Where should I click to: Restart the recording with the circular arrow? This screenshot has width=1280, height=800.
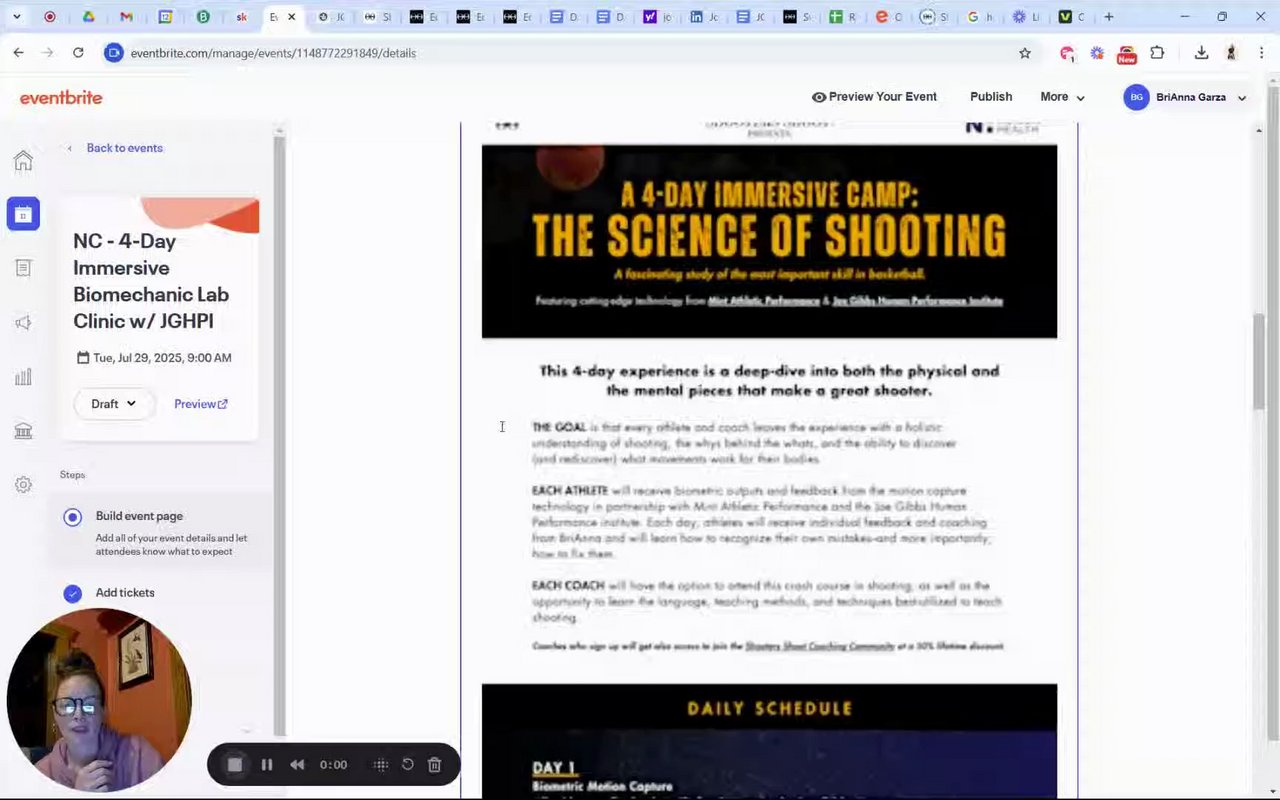pos(408,765)
